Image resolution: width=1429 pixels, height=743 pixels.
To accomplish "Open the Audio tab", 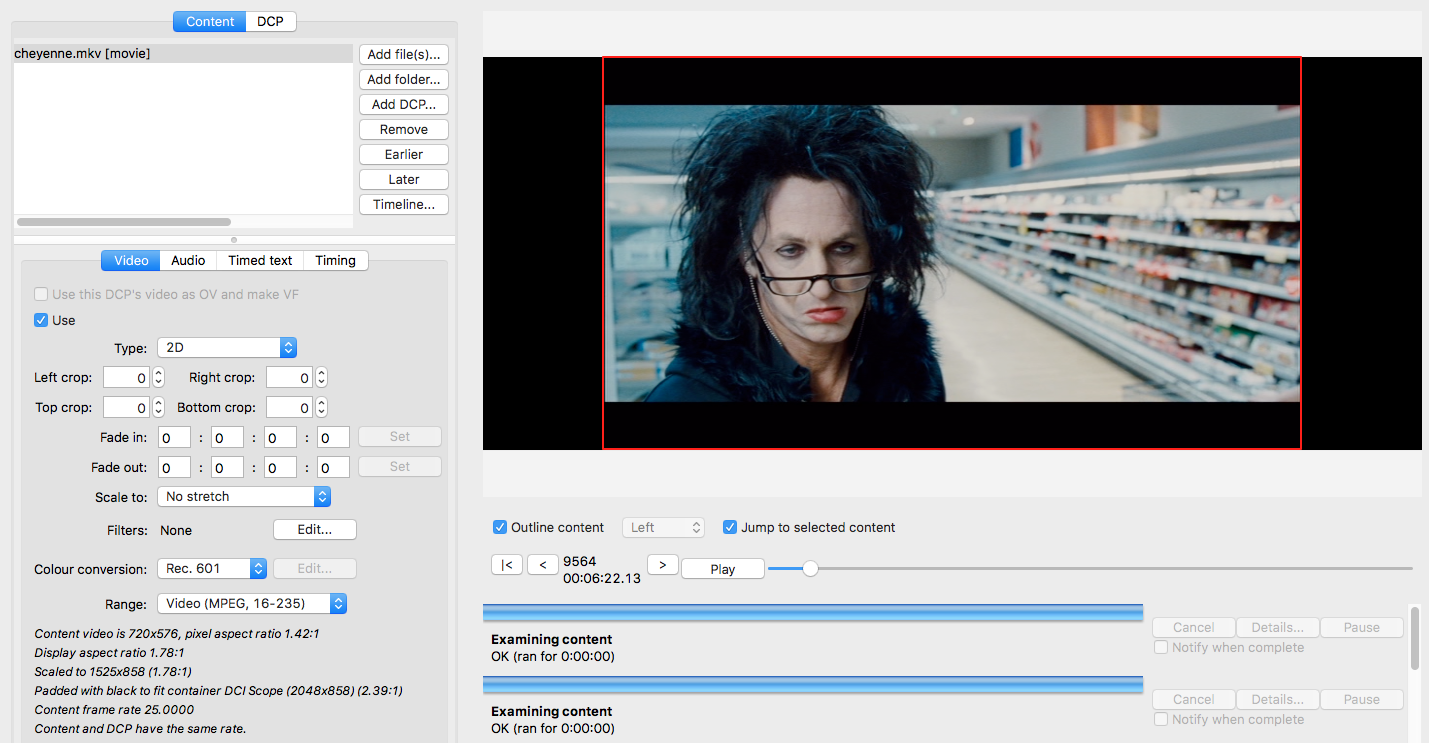I will (x=188, y=260).
